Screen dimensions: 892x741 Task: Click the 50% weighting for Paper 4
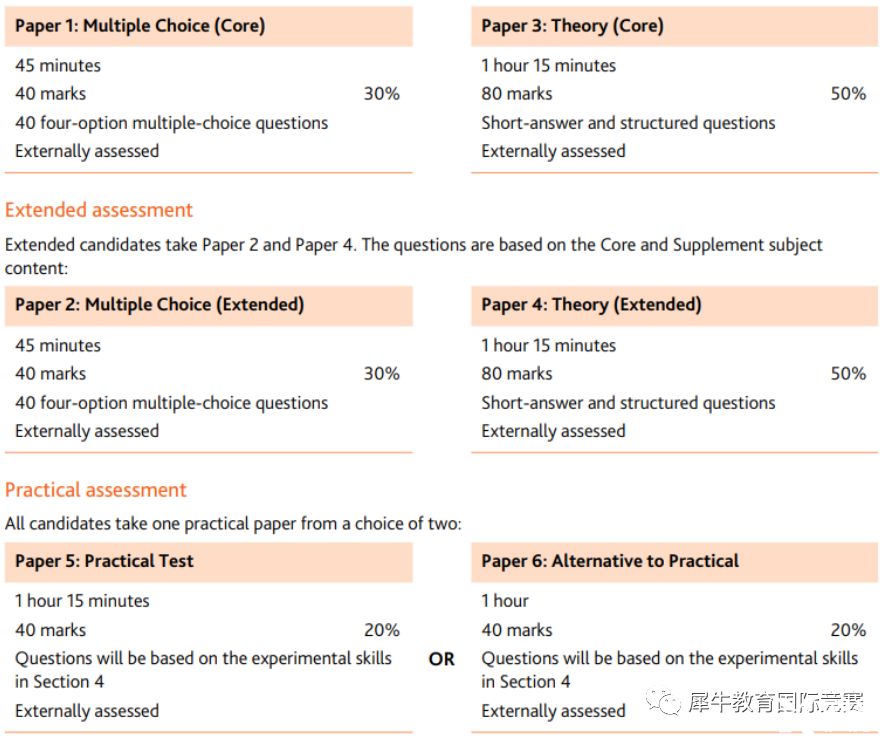tap(848, 374)
